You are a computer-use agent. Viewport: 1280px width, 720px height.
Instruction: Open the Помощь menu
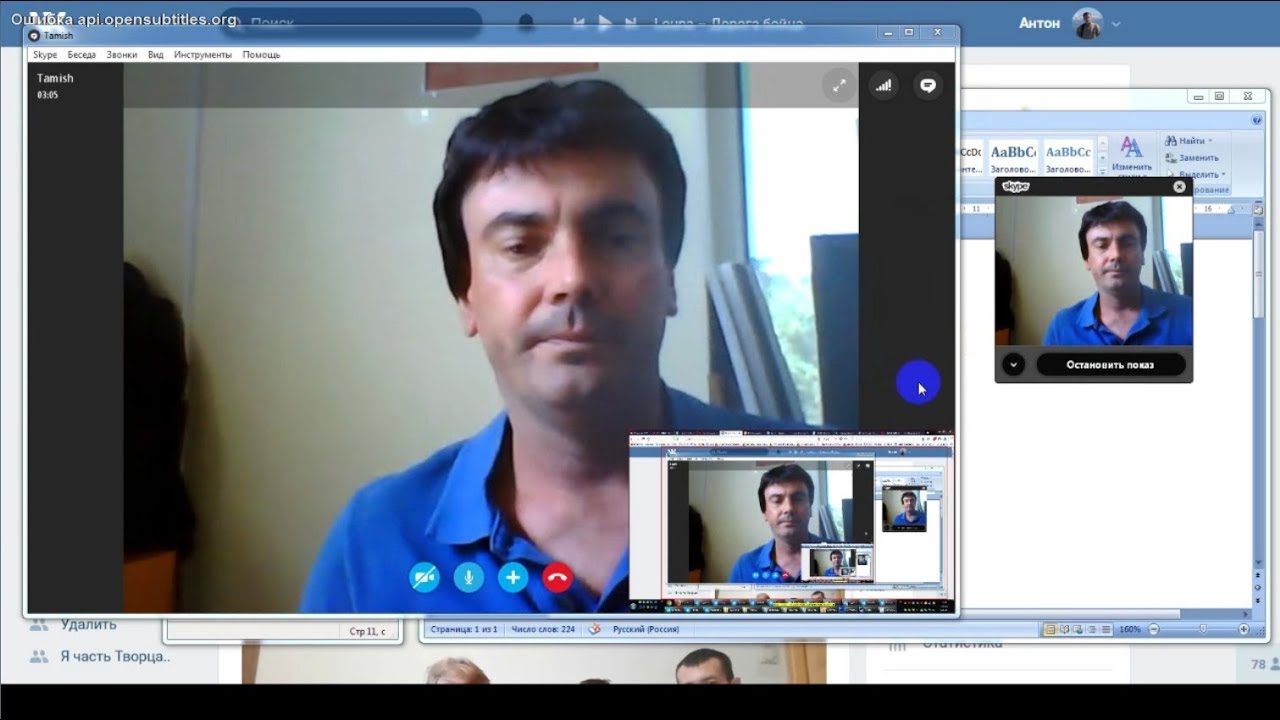tap(261, 55)
